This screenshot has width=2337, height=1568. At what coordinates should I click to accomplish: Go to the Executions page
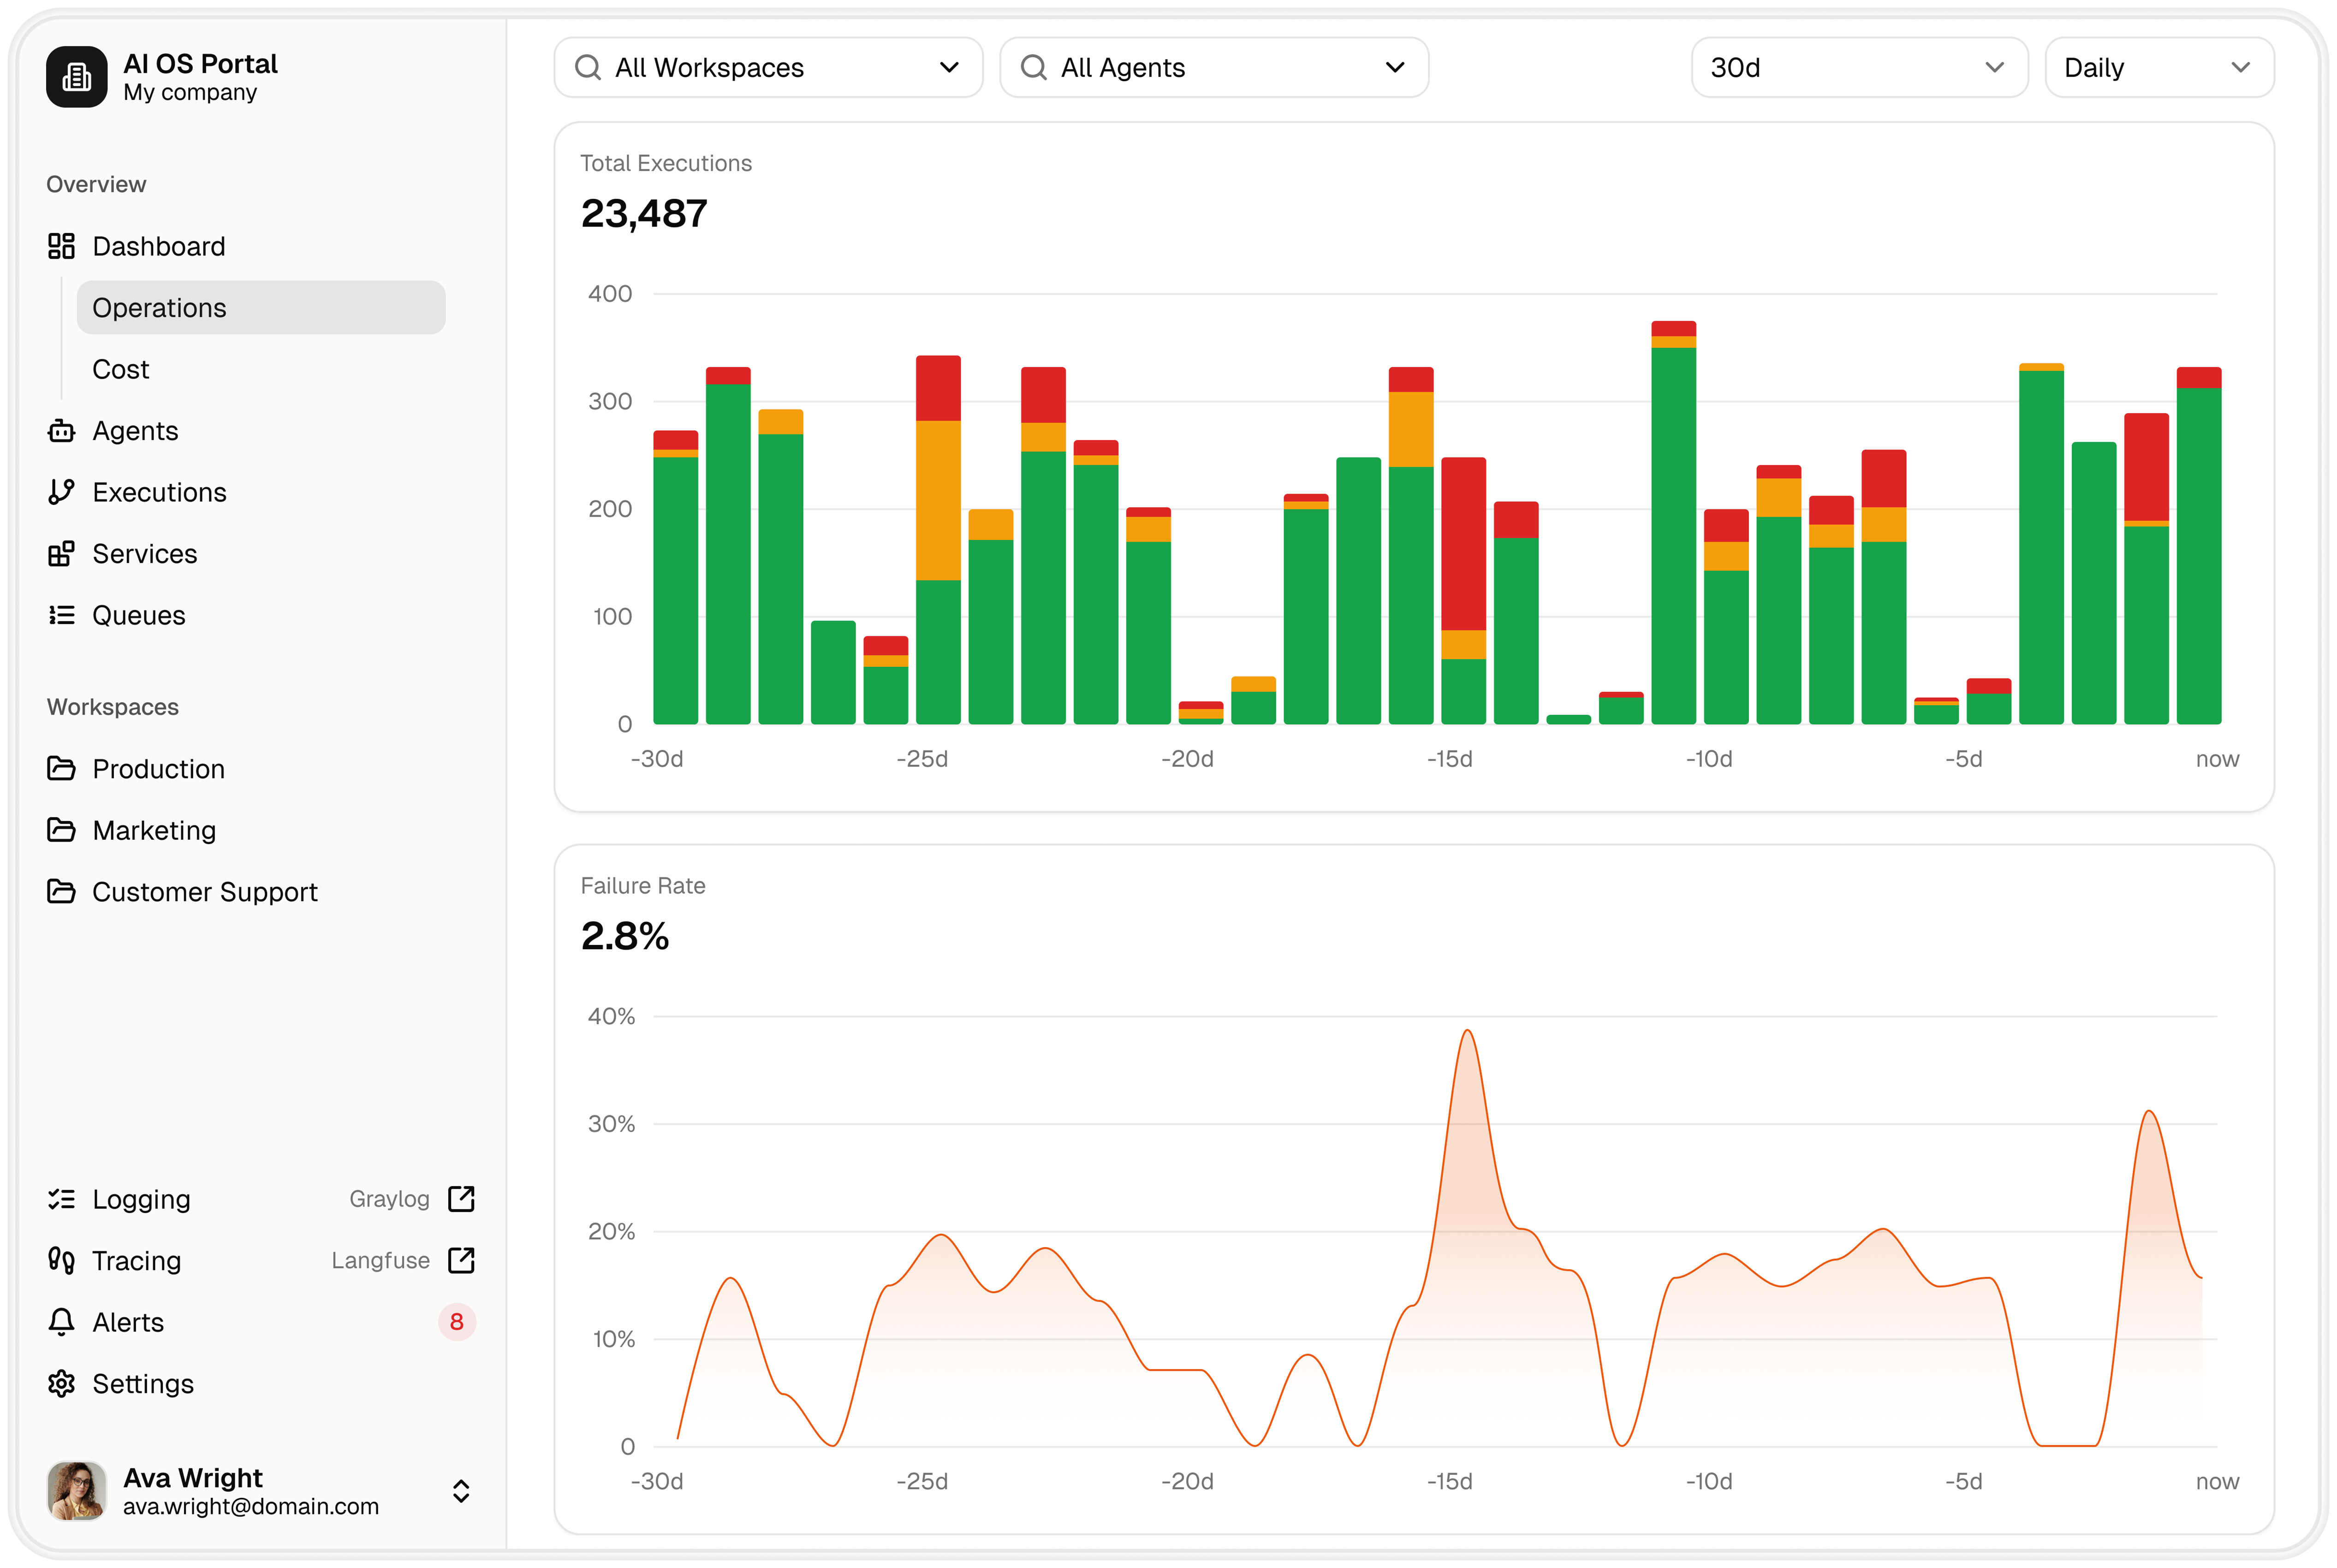(159, 492)
